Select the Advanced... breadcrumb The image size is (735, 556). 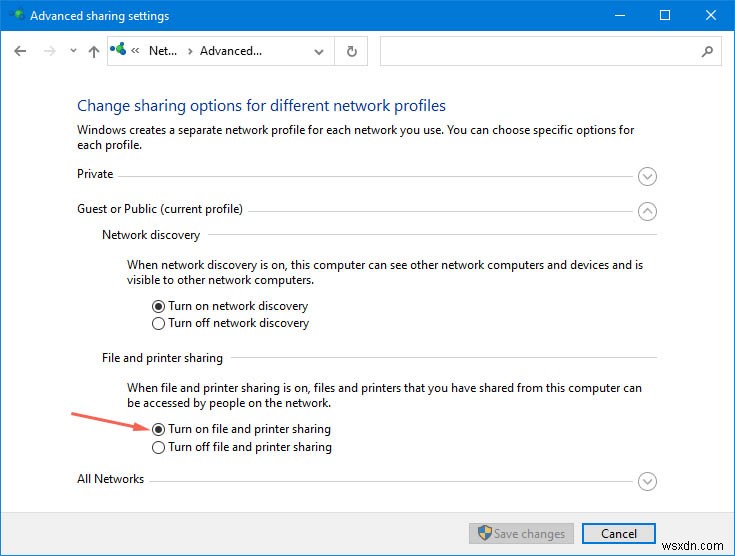coord(231,51)
